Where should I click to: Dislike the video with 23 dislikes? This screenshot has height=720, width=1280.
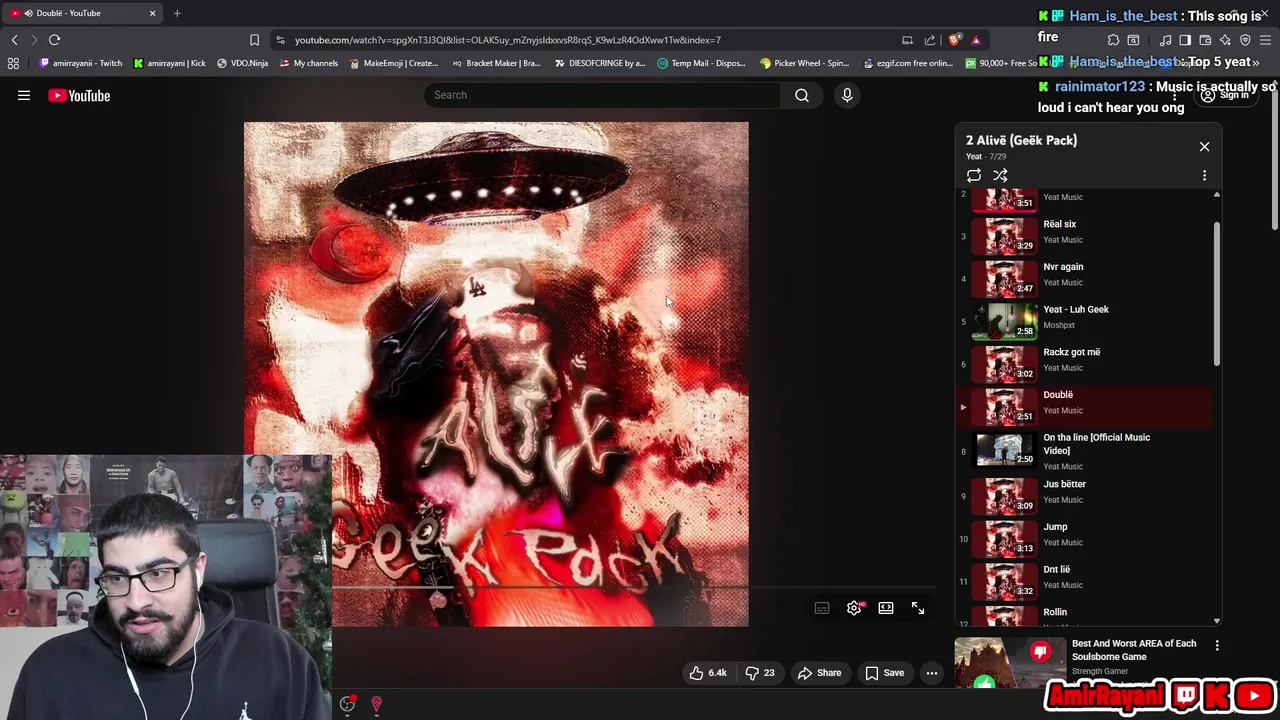761,673
